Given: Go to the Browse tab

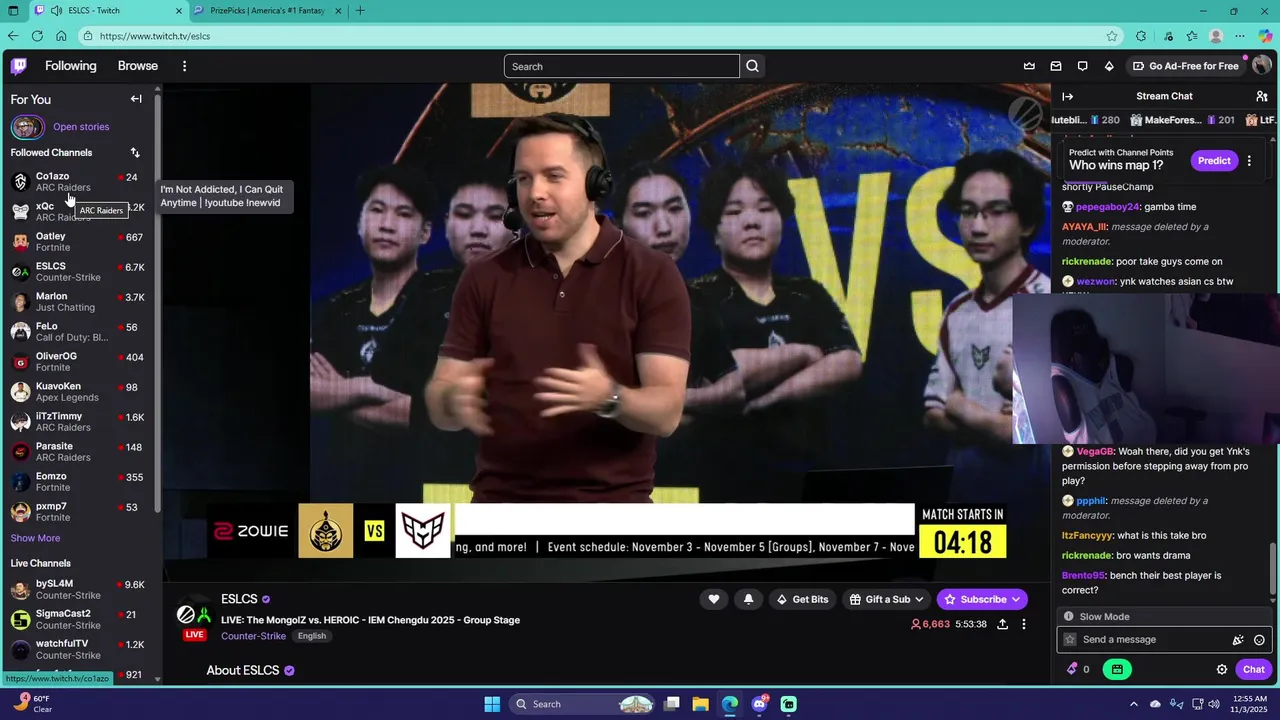Looking at the screenshot, I should (138, 66).
